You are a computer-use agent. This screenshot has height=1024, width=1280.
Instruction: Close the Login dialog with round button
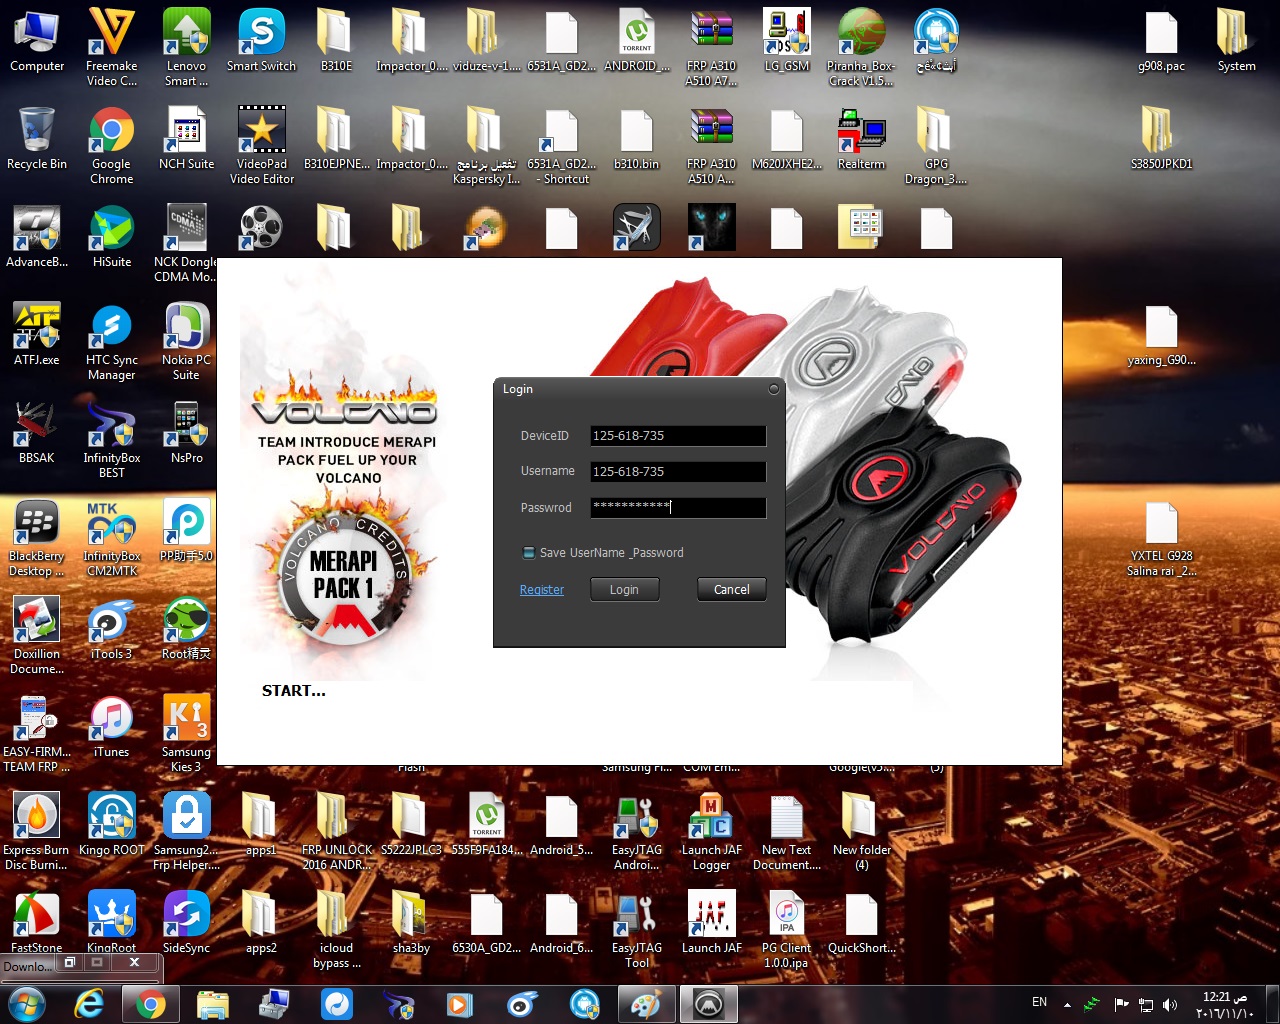(x=774, y=389)
